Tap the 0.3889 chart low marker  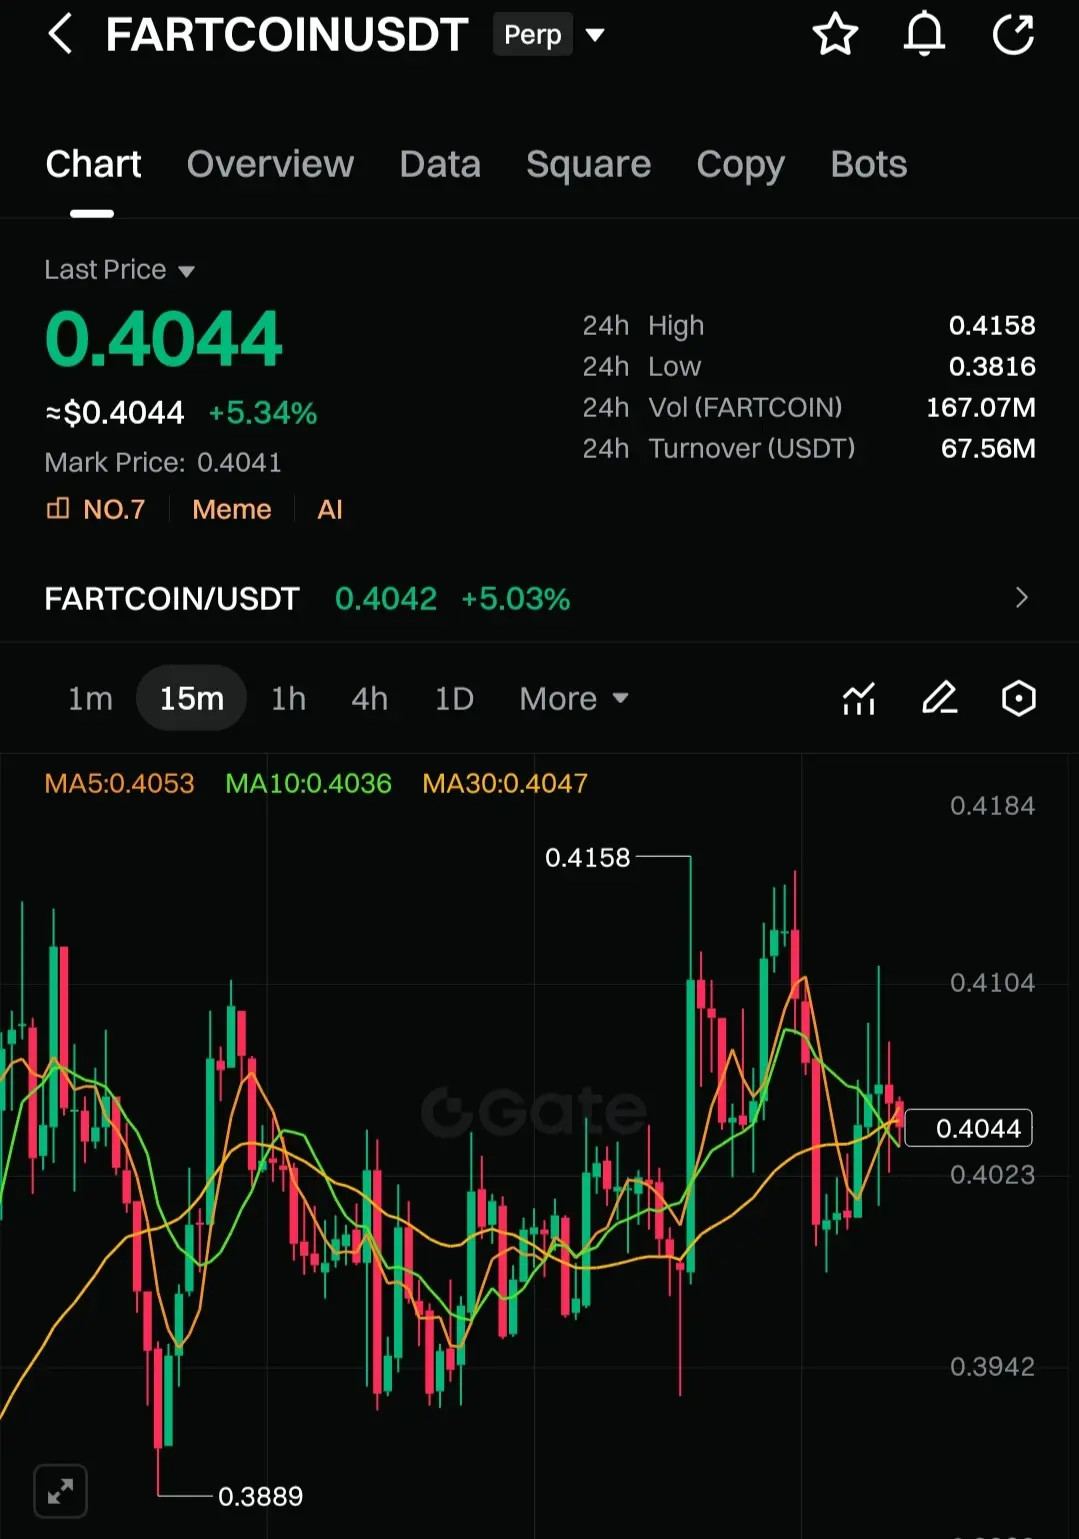(260, 1496)
